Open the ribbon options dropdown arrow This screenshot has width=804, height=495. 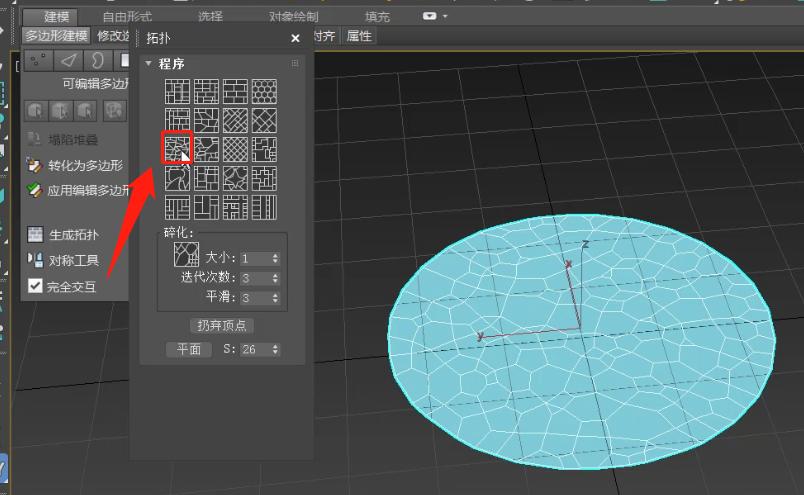click(x=445, y=16)
